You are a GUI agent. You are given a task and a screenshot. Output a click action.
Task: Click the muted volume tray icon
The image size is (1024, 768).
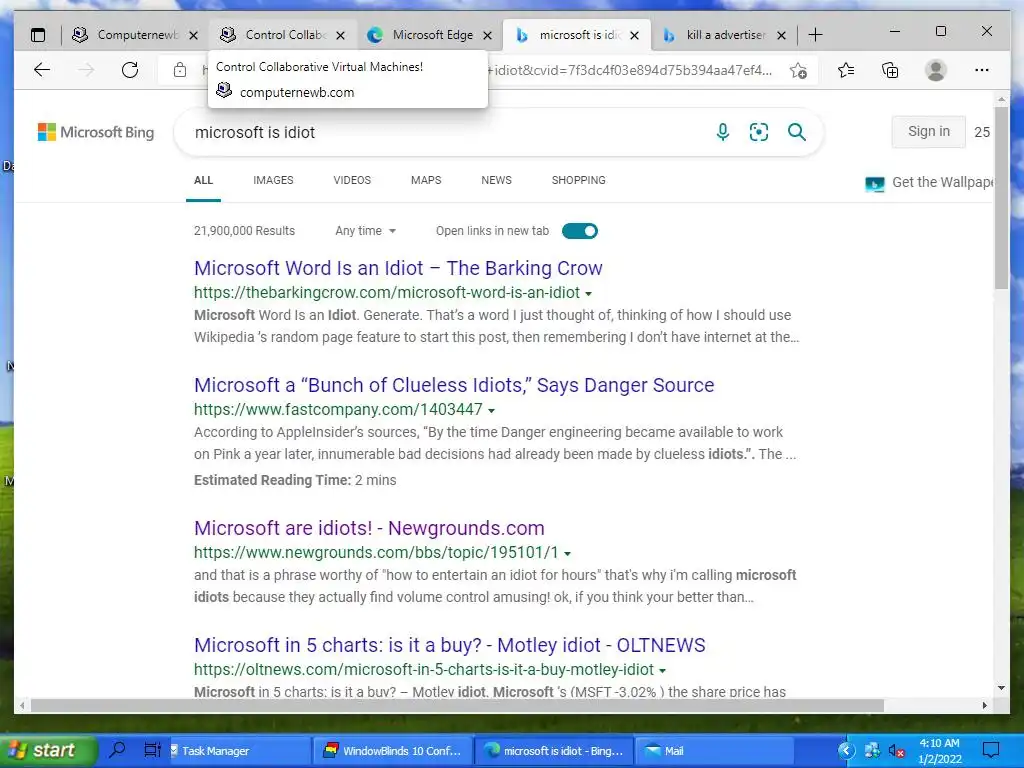point(897,750)
